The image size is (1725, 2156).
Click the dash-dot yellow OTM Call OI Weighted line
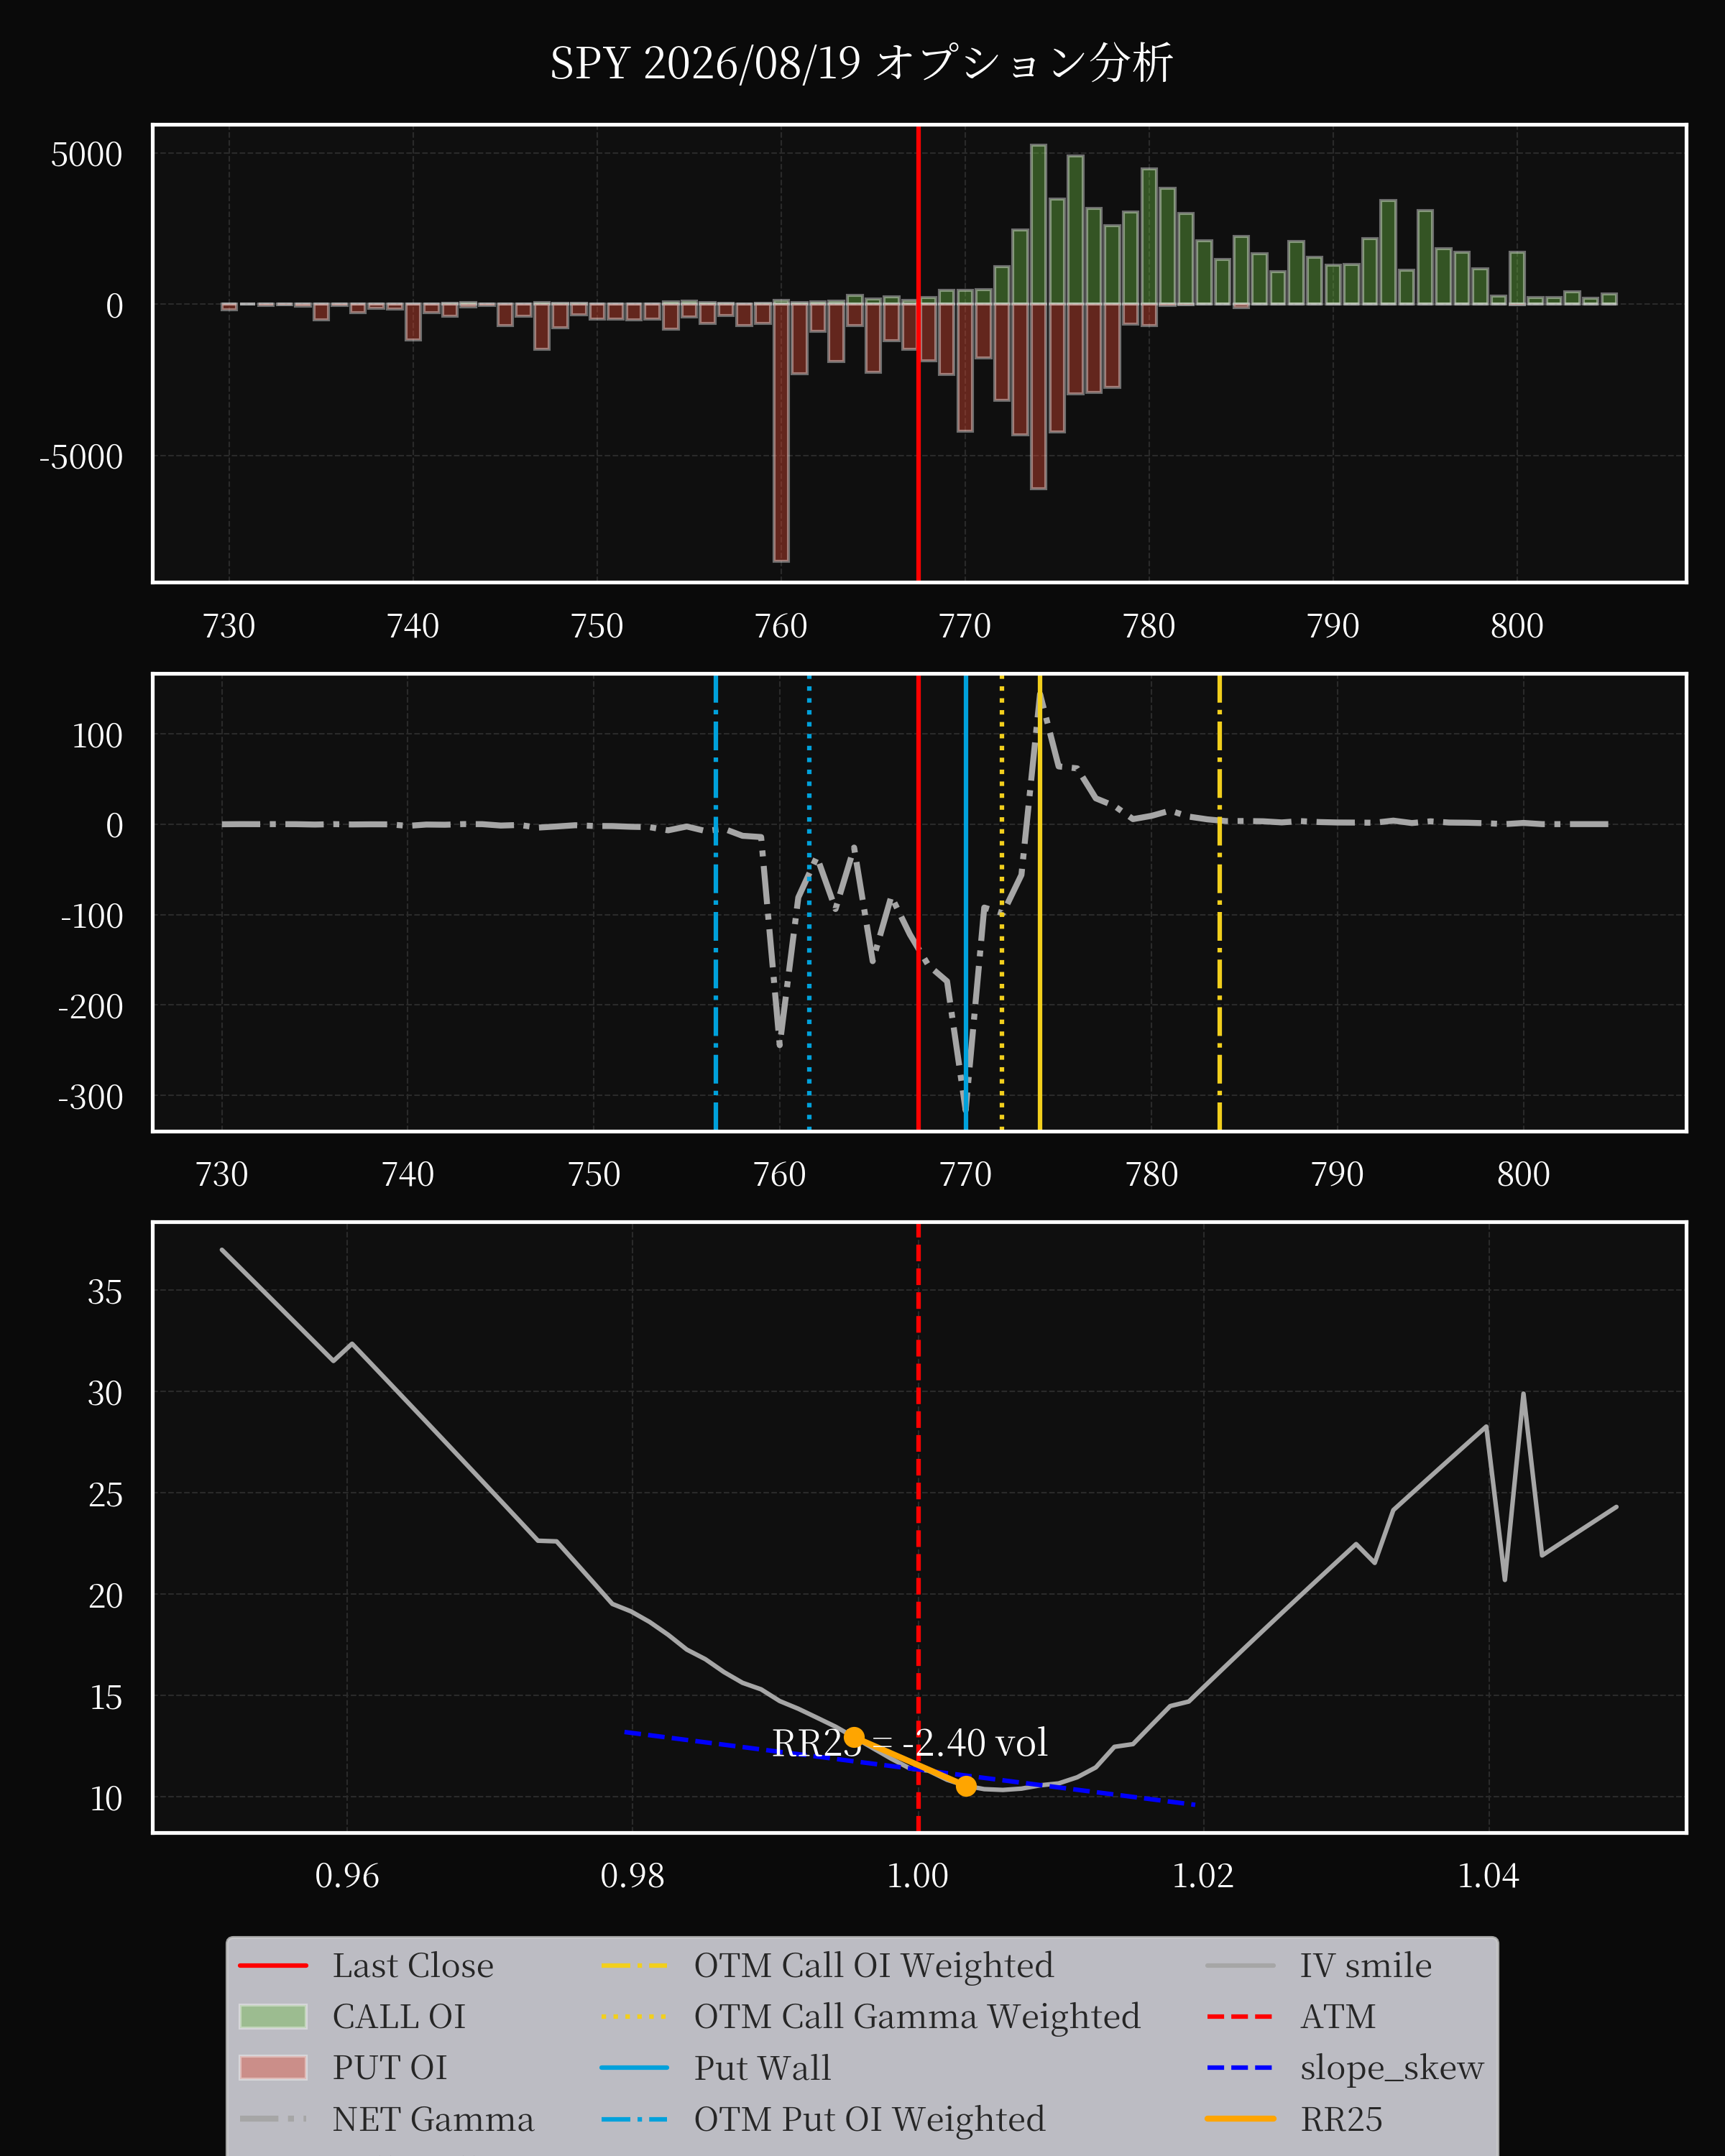1220,903
